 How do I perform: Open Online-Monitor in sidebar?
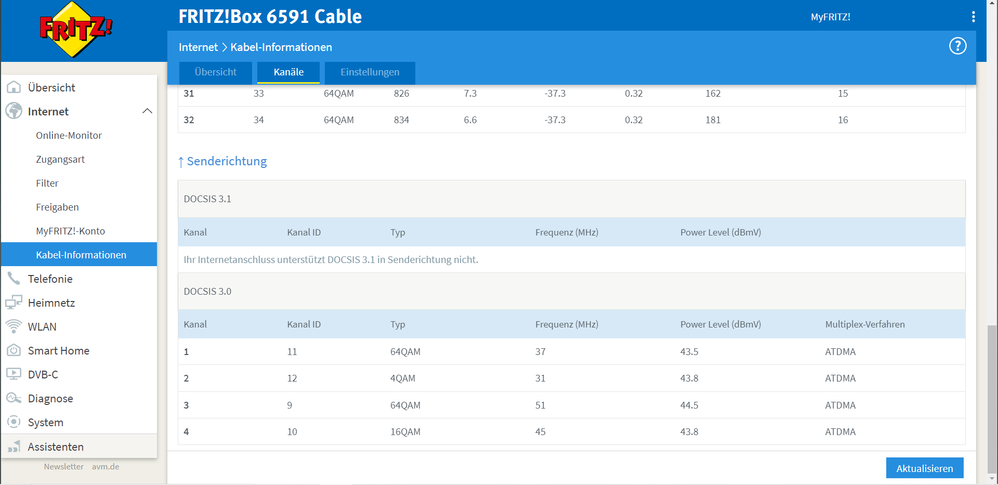(69, 136)
